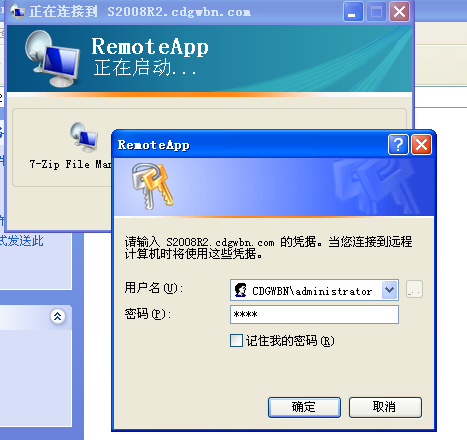Click the 密码(P) label
467x440 pixels.
click(148, 314)
